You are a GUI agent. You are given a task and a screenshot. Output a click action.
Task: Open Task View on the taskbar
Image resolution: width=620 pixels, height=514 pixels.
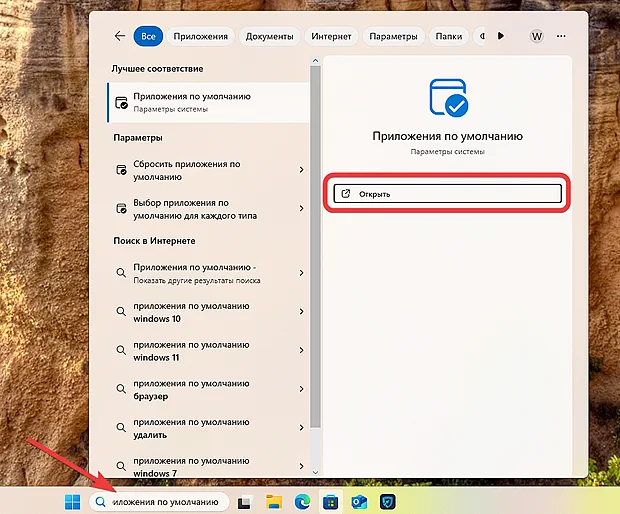pos(245,502)
